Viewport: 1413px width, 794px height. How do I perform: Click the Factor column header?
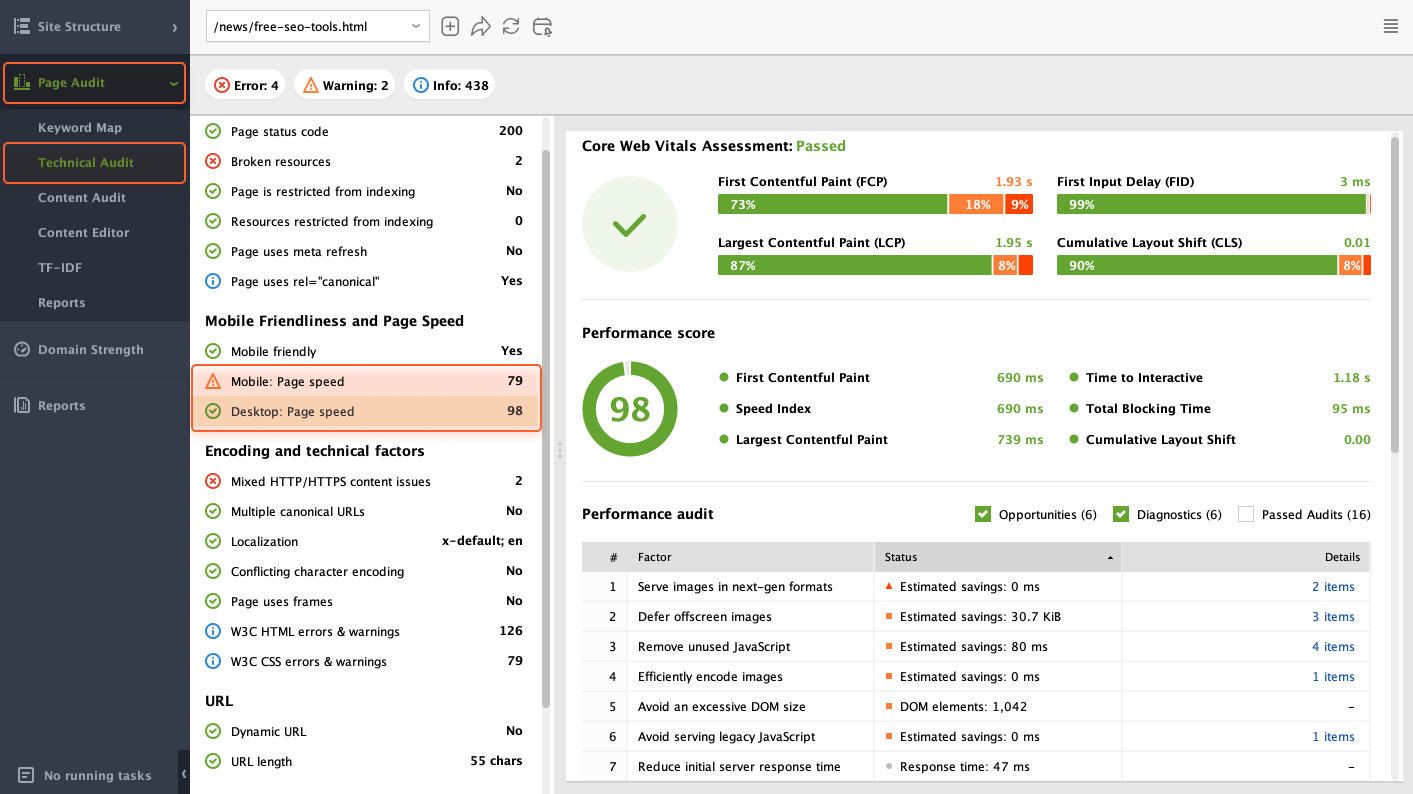coord(750,557)
